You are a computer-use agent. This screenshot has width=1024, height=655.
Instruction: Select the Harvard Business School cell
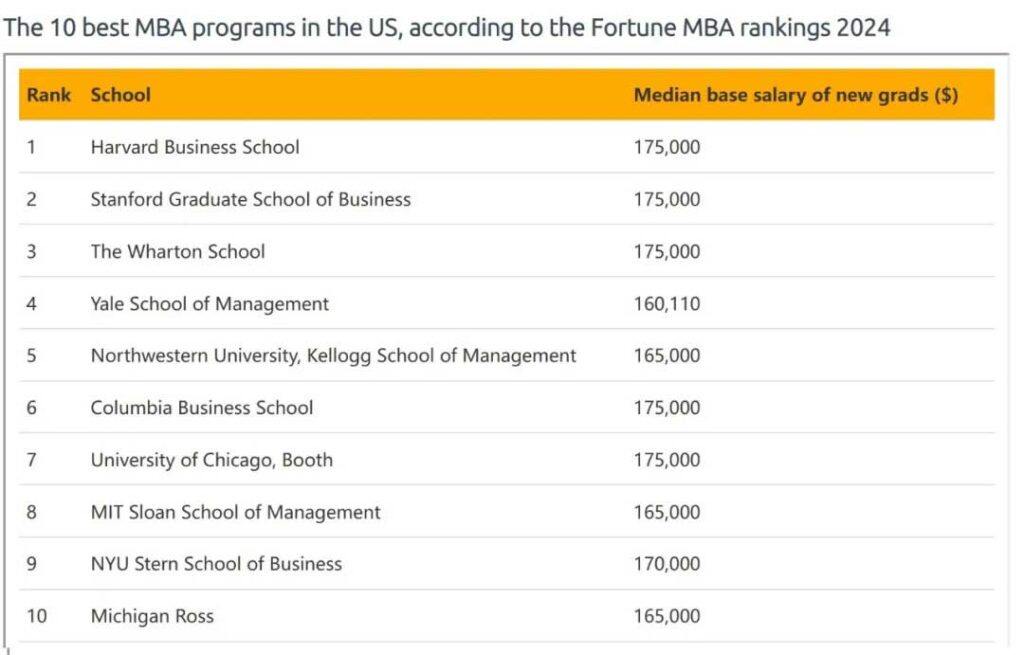[194, 147]
